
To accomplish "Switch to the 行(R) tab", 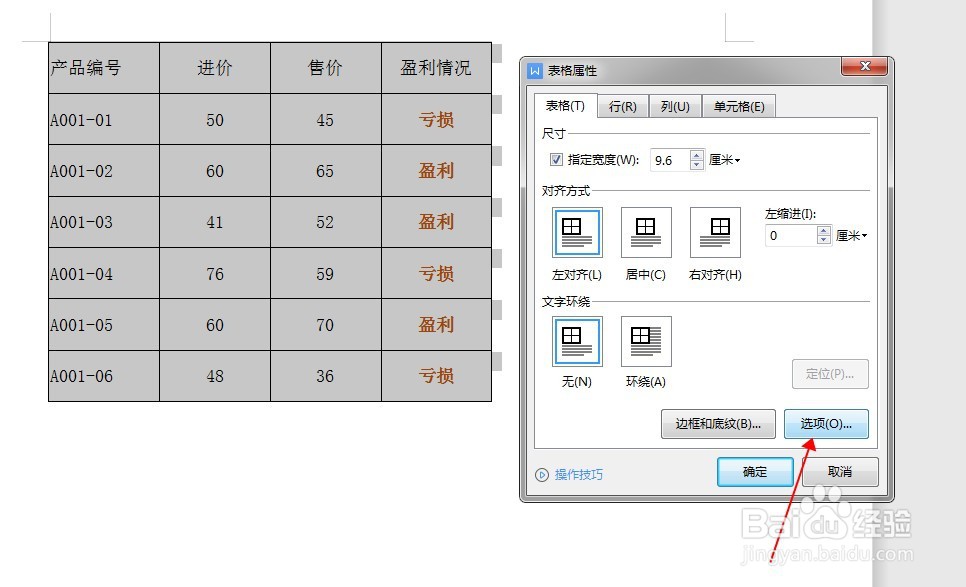I will (x=623, y=107).
